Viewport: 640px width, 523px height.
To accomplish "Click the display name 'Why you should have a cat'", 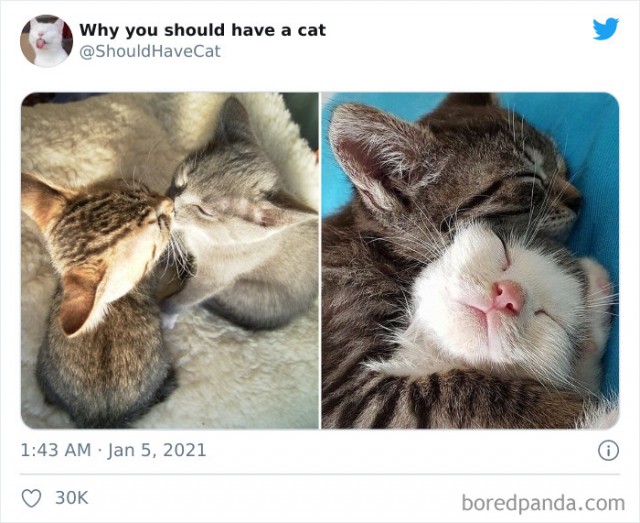I will pyautogui.click(x=202, y=30).
